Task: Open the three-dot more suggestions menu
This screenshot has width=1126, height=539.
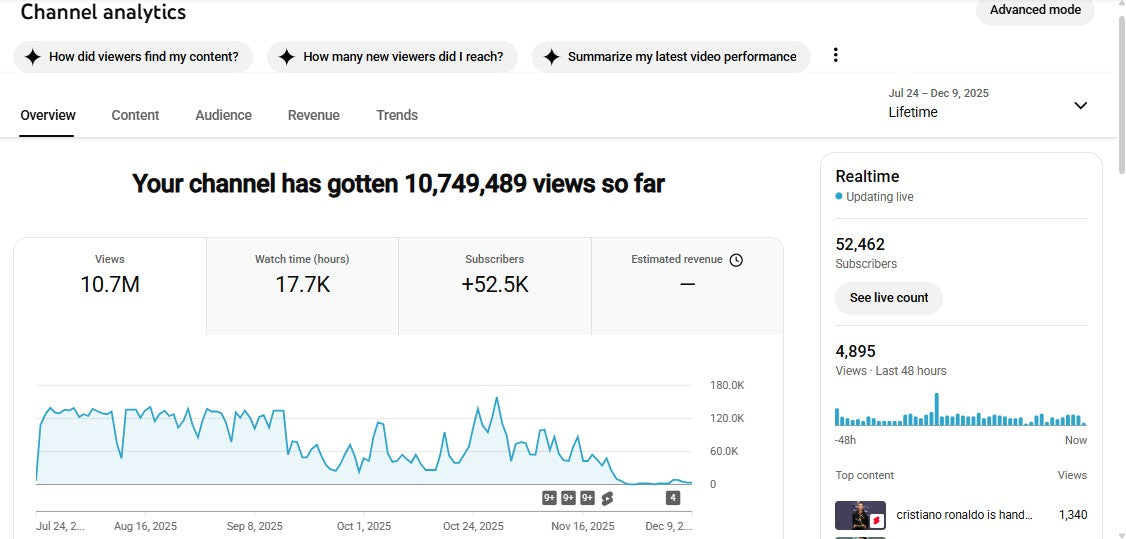Action: (836, 56)
